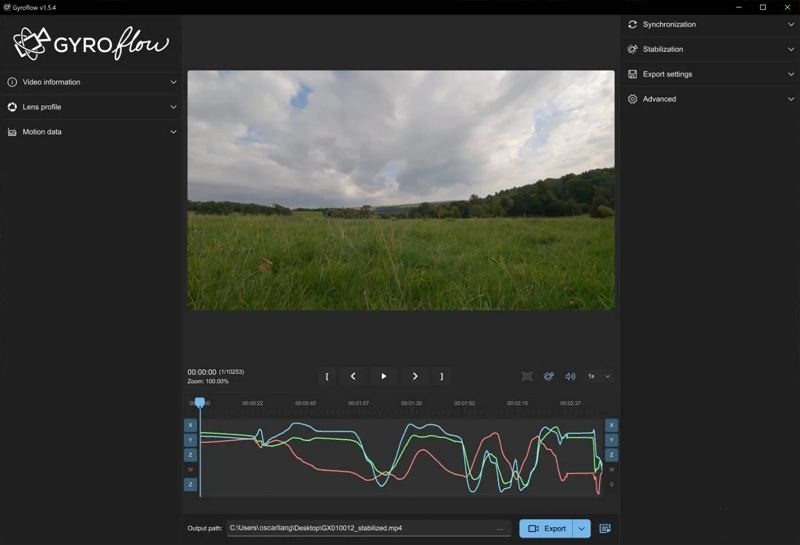Open the render queue icon beside Export

click(605, 529)
